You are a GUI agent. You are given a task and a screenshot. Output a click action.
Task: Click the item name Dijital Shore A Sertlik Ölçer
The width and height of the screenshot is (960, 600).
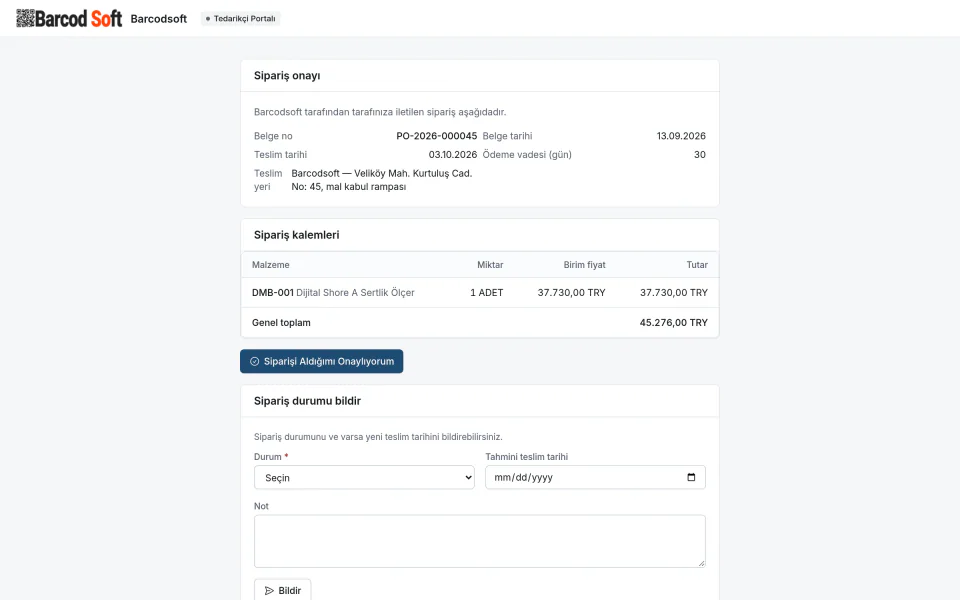point(355,293)
